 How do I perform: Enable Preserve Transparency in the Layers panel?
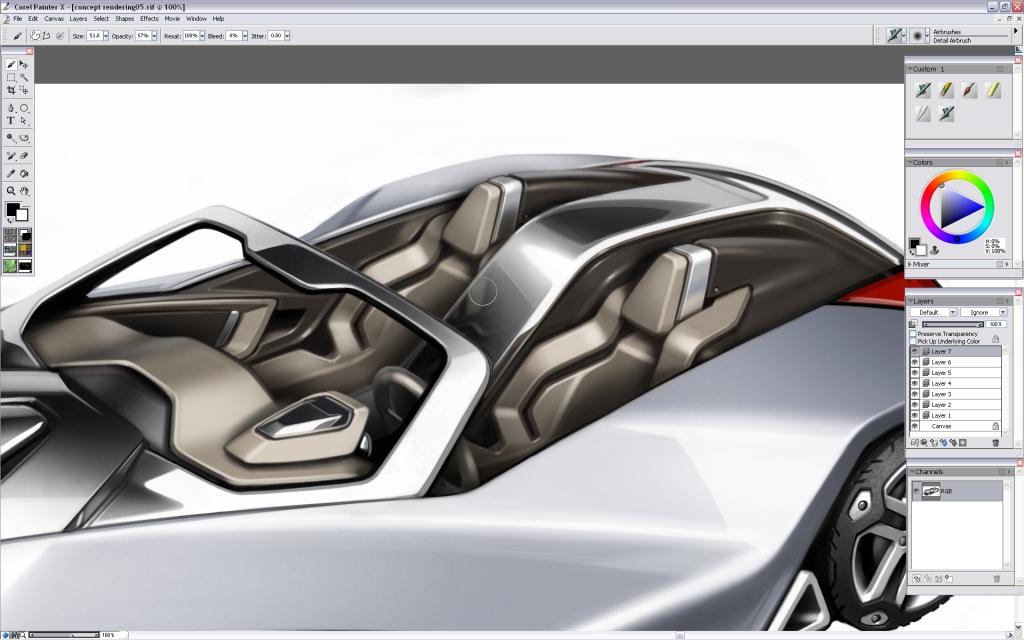coord(913,334)
